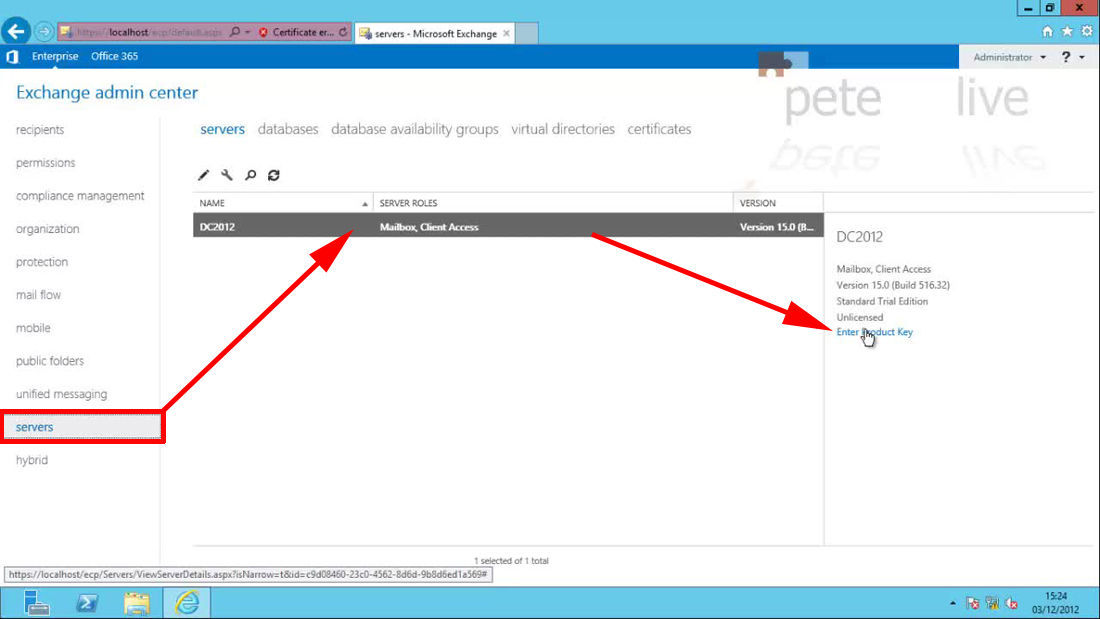
Task: Click the volume speaker tray icon
Action: (x=1012, y=603)
